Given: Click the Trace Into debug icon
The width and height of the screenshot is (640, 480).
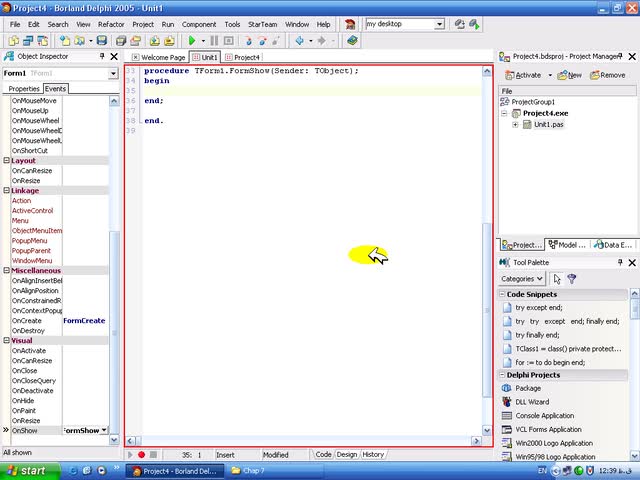Looking at the screenshot, I should coord(248,40).
